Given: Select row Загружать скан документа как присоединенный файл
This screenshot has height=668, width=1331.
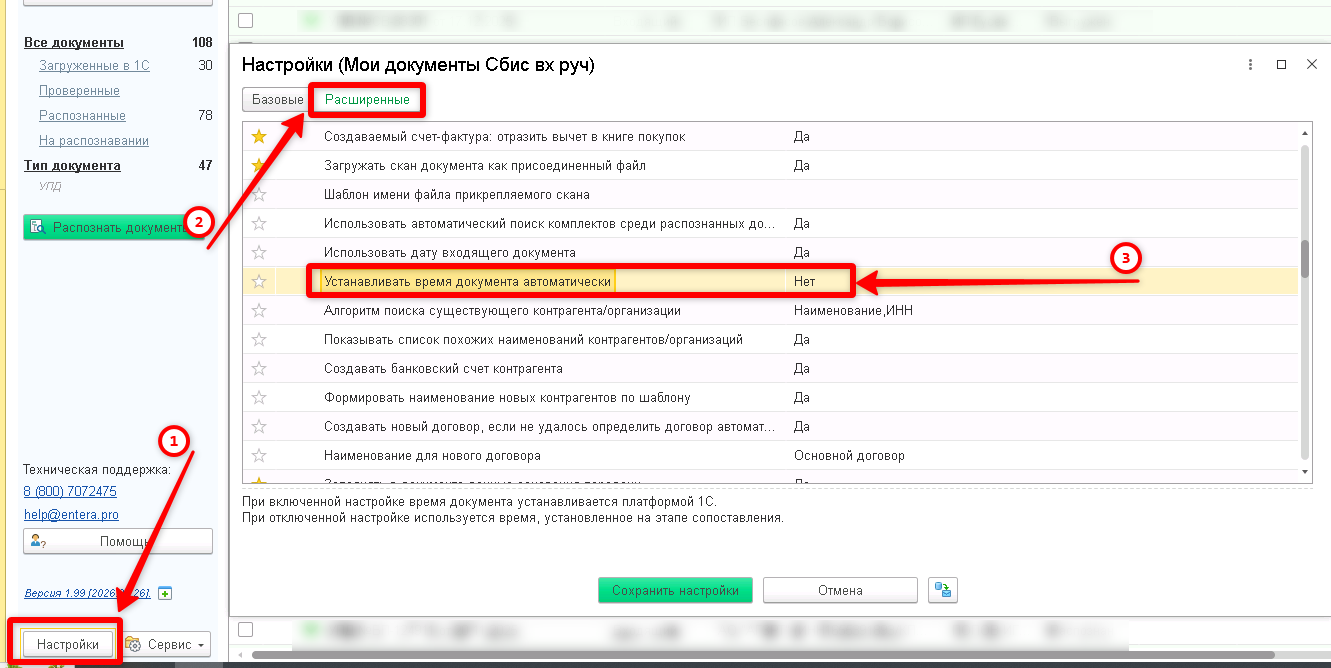Looking at the screenshot, I should pyautogui.click(x=770, y=165).
